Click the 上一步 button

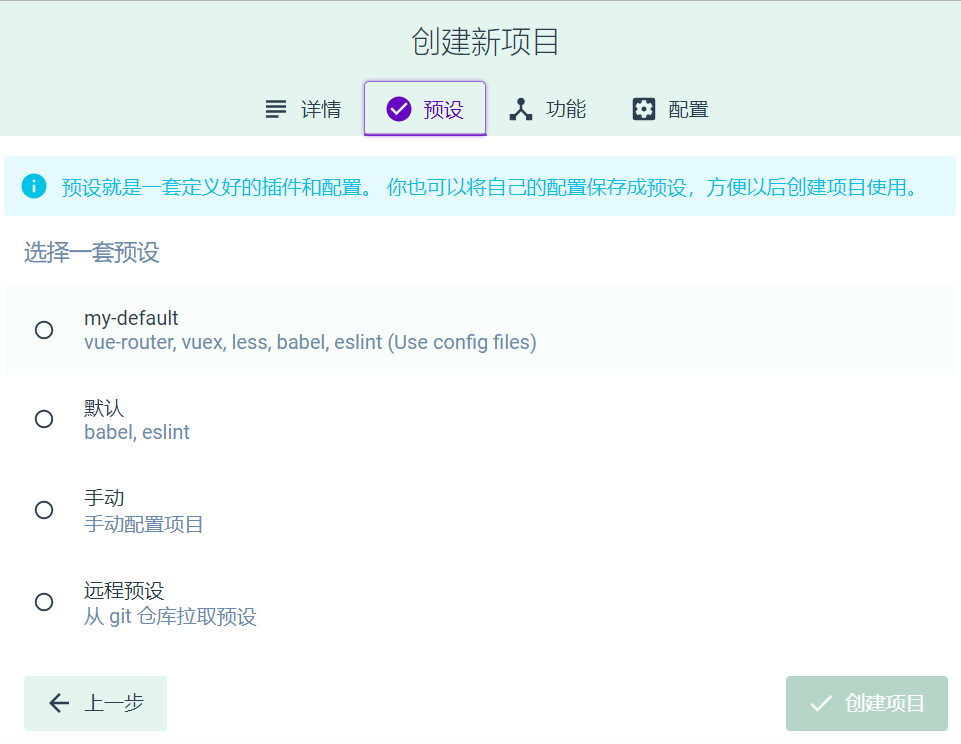pyautogui.click(x=95, y=703)
